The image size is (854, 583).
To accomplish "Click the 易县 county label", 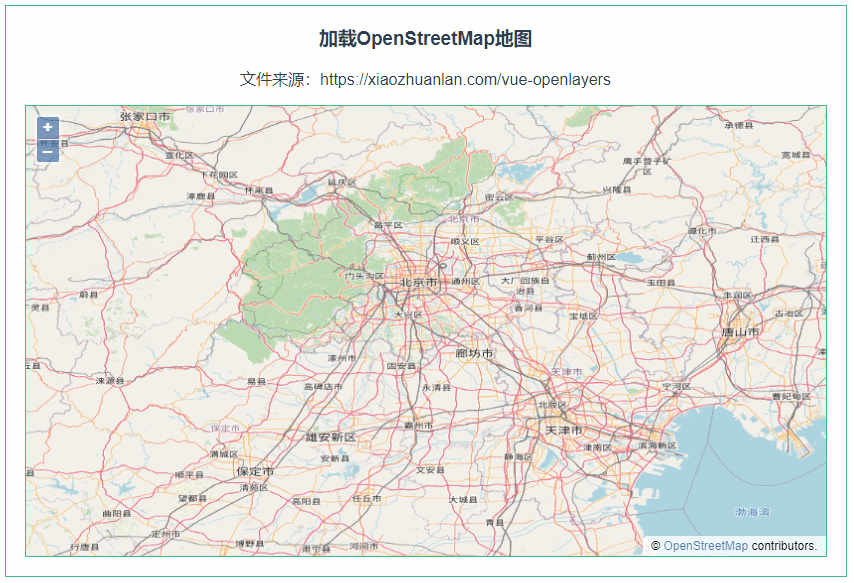I will coord(256,381).
